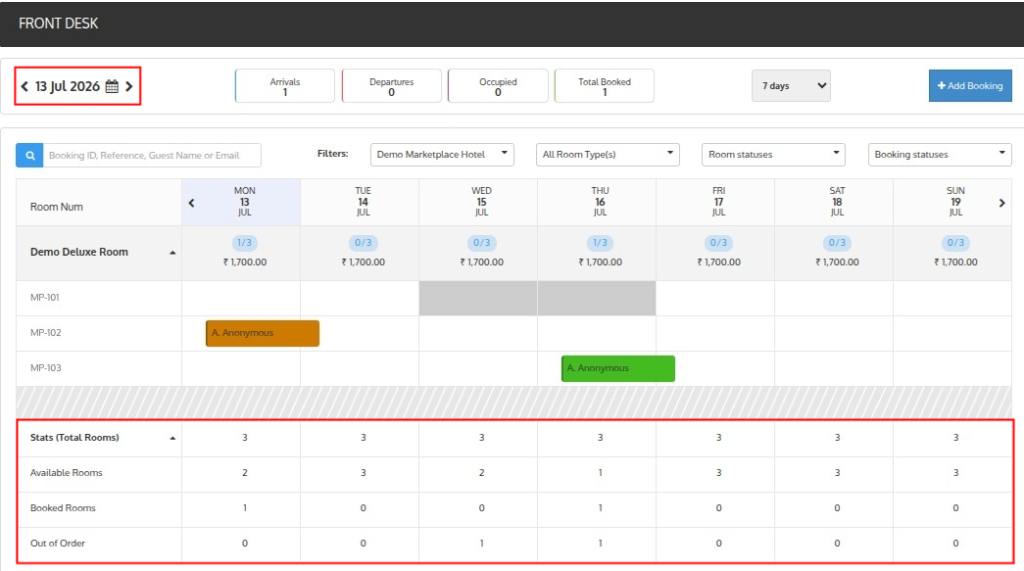This screenshot has height=571, width=1024.
Task: Click Out of Order value for Wednesday
Action: point(481,544)
